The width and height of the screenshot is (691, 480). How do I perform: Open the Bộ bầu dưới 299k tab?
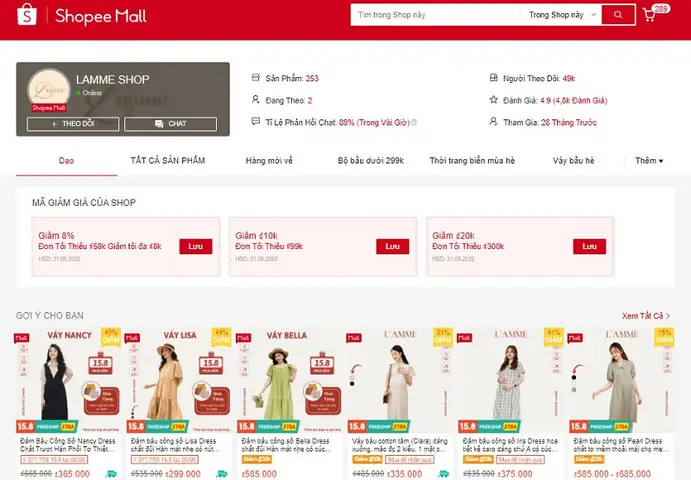pyautogui.click(x=371, y=160)
